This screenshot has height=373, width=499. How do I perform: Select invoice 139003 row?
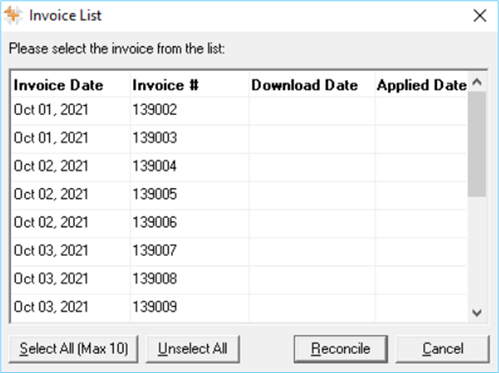point(239,138)
